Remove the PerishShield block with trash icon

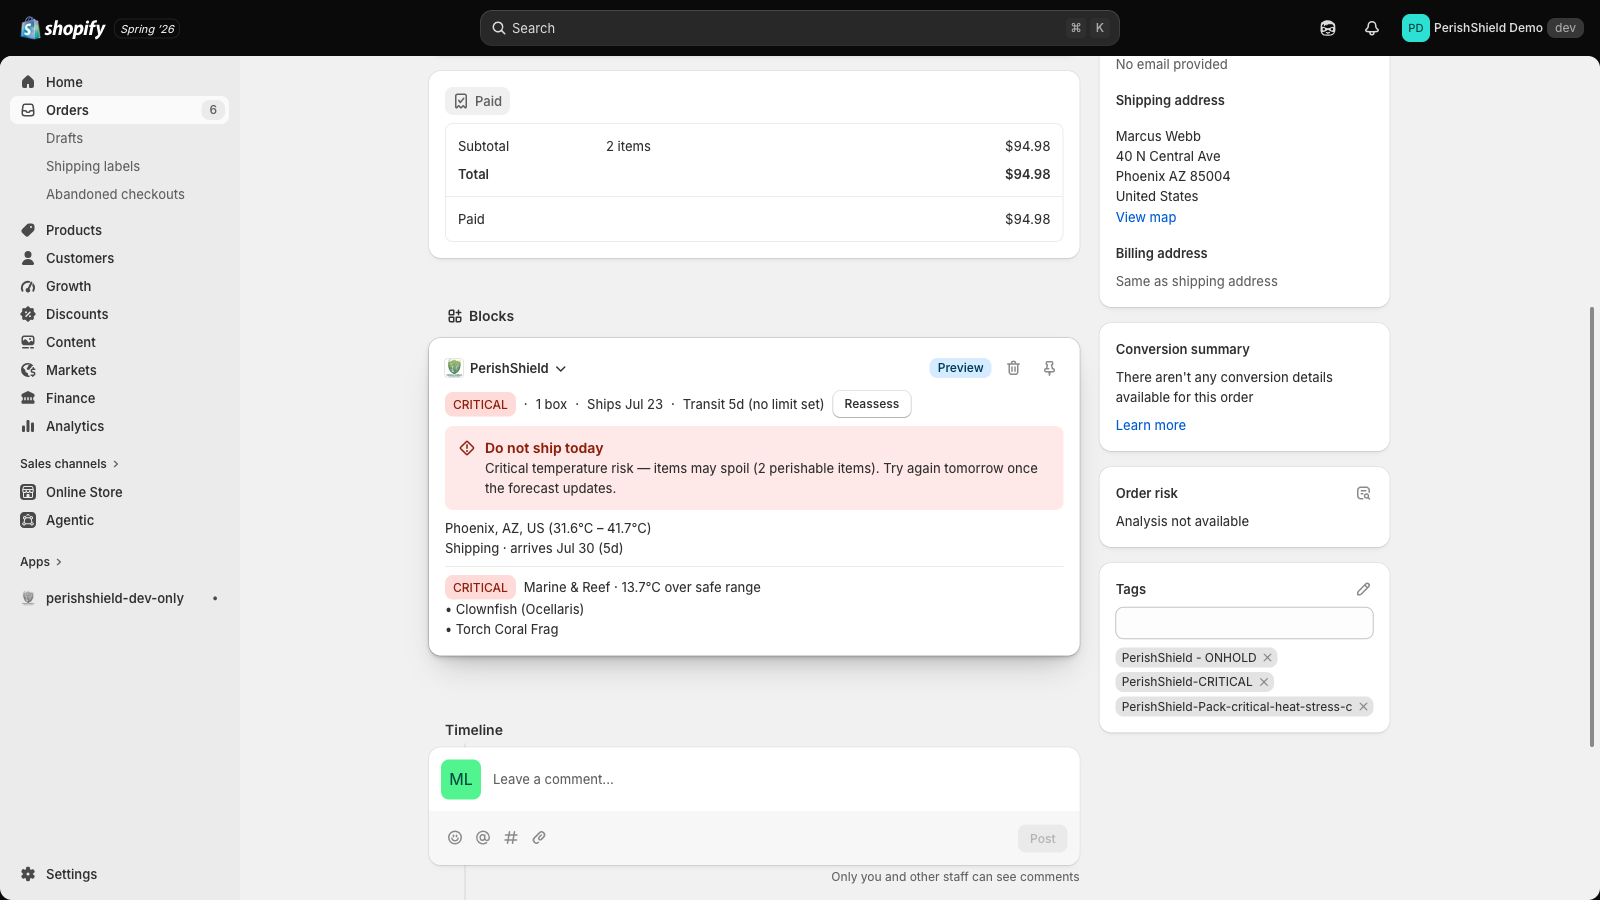click(1013, 368)
